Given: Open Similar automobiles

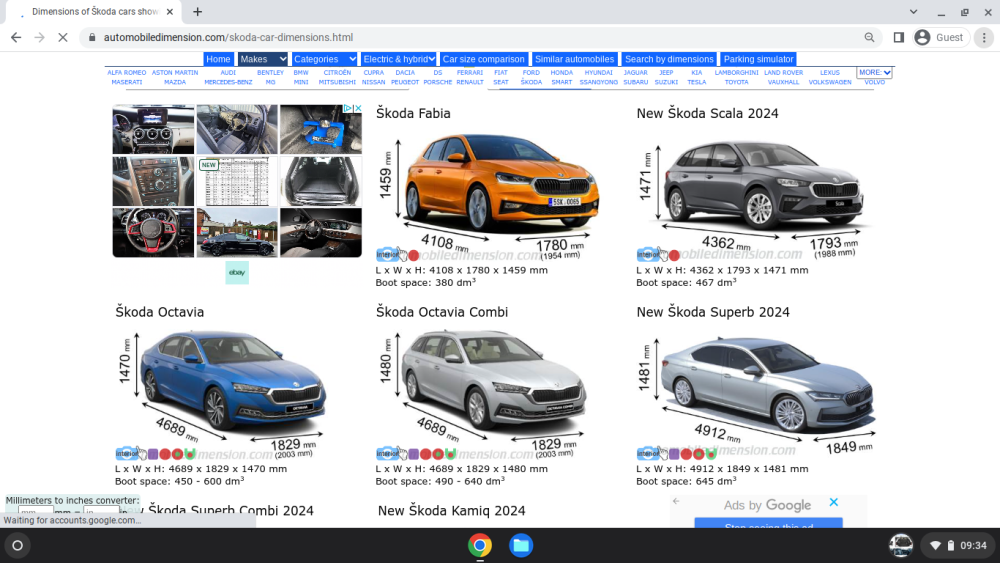Looking at the screenshot, I should click(574, 59).
